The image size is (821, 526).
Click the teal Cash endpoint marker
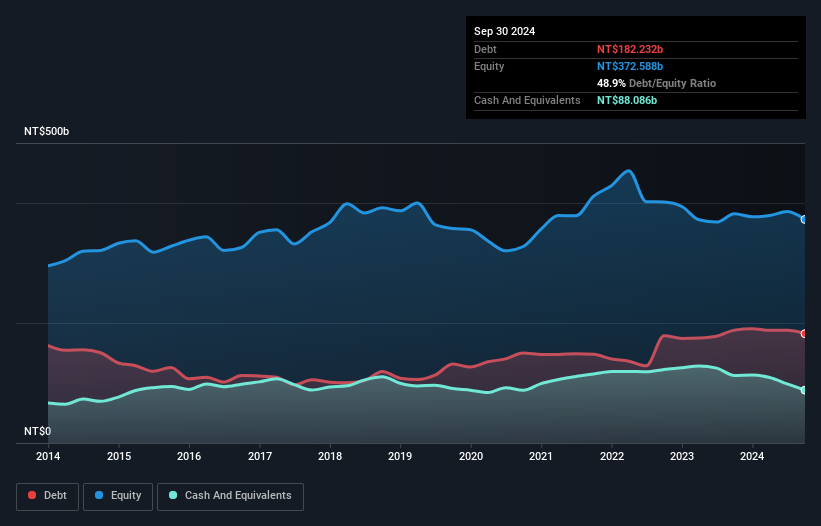(x=804, y=390)
